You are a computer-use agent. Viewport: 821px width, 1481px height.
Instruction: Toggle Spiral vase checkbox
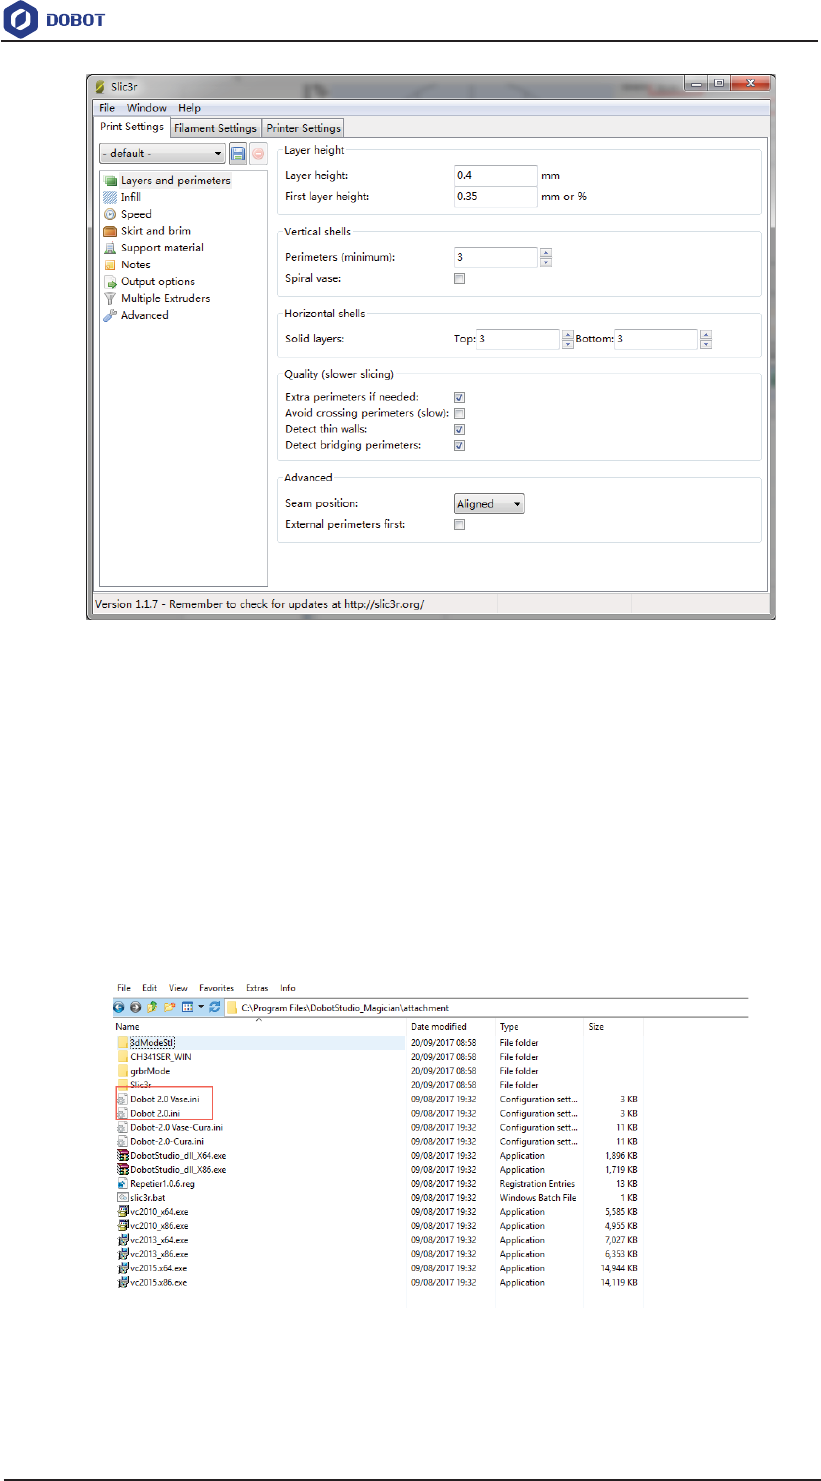pyautogui.click(x=460, y=279)
